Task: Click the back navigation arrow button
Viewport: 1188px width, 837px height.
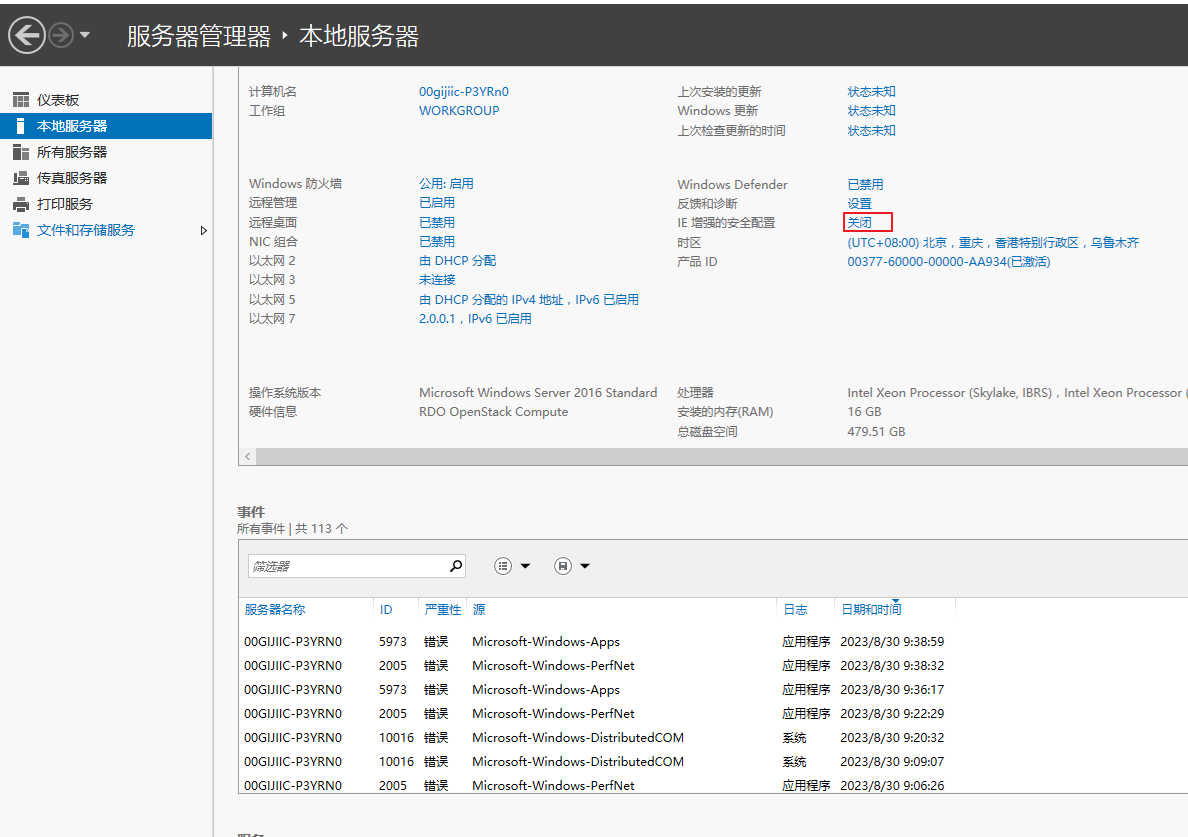Action: [x=27, y=36]
